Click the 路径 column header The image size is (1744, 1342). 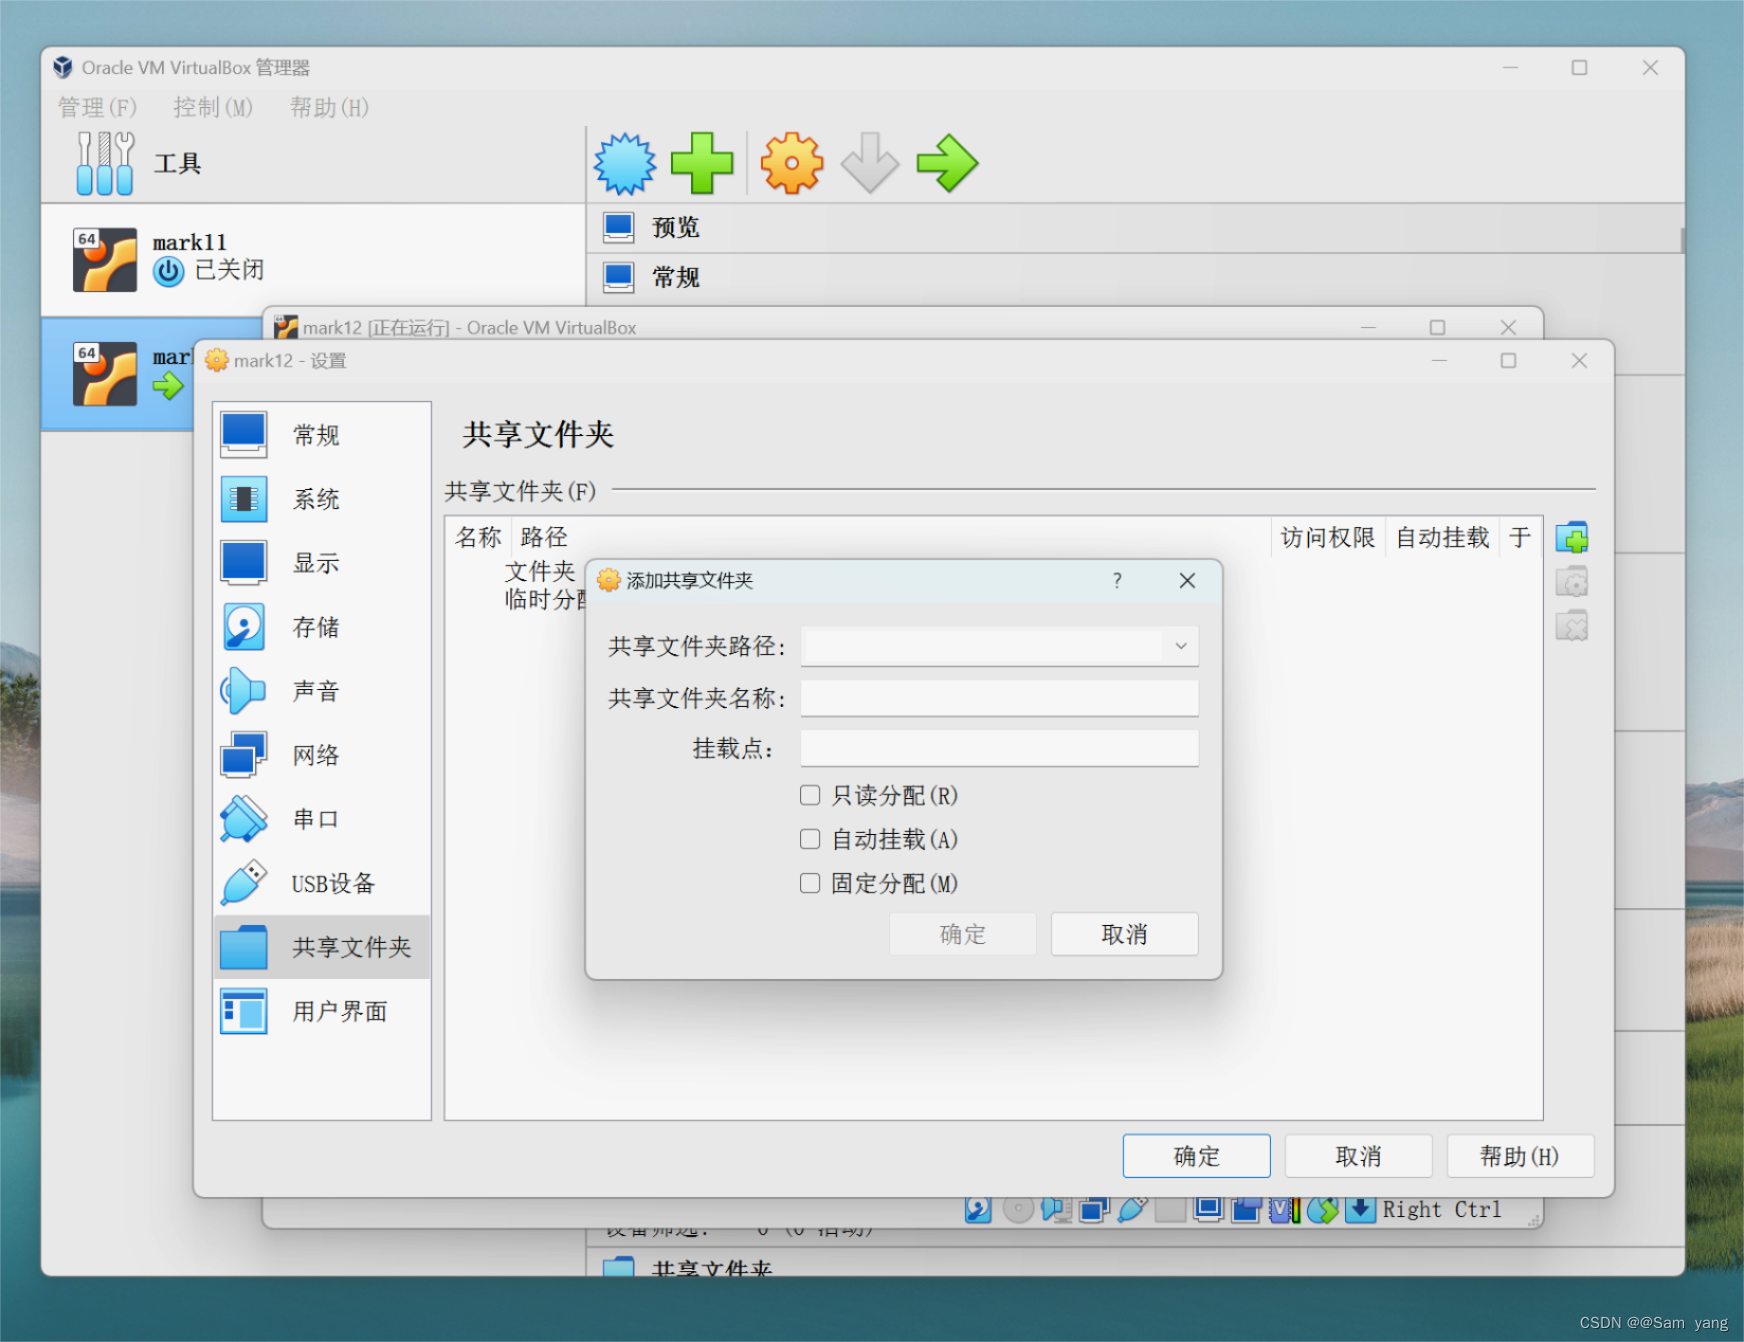point(544,538)
